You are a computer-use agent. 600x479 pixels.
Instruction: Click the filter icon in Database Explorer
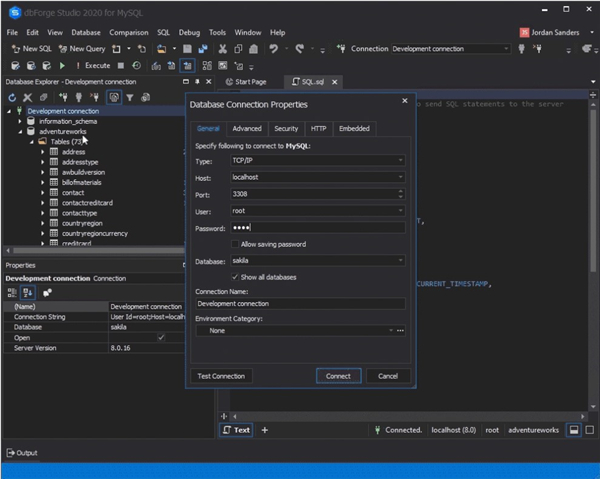click(x=130, y=97)
